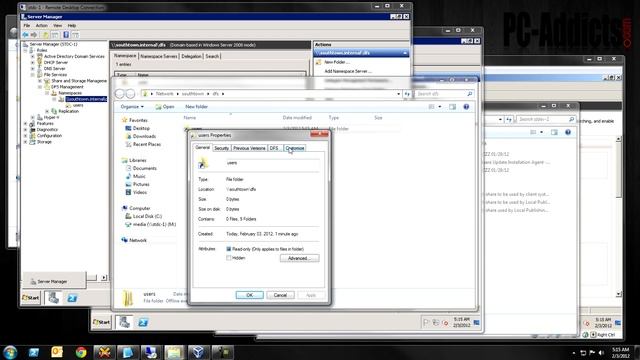640x360 pixels.
Task: Click the Up one level folder icon in Server Manager toolbar
Action: coord(45,35)
